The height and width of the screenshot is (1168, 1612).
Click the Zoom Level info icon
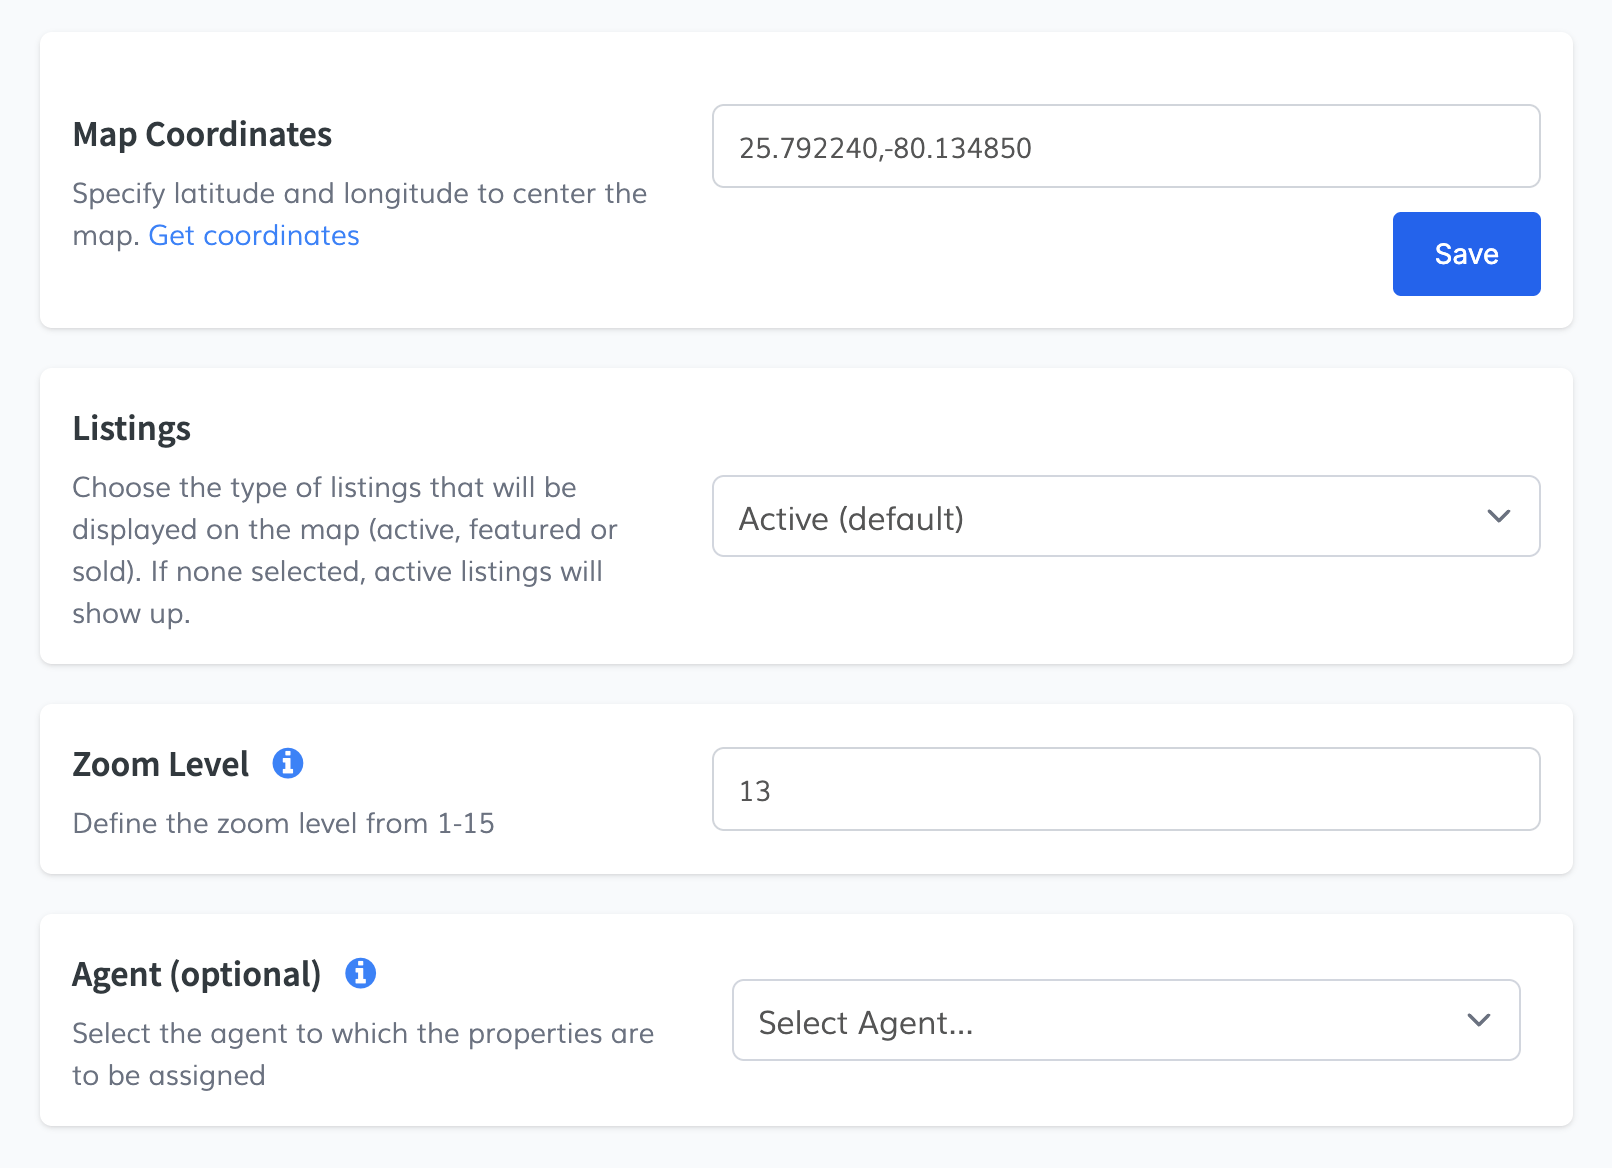[x=288, y=763]
